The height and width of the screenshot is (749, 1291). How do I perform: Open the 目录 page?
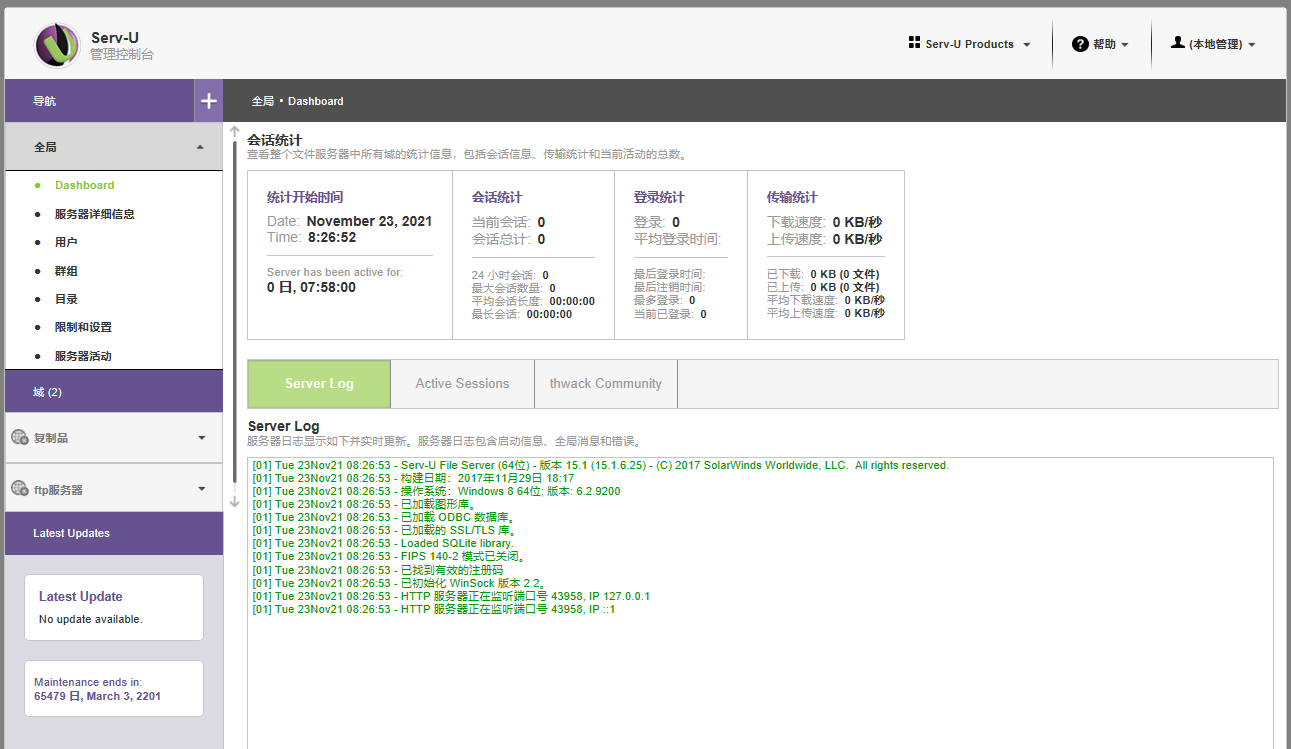[x=66, y=299]
